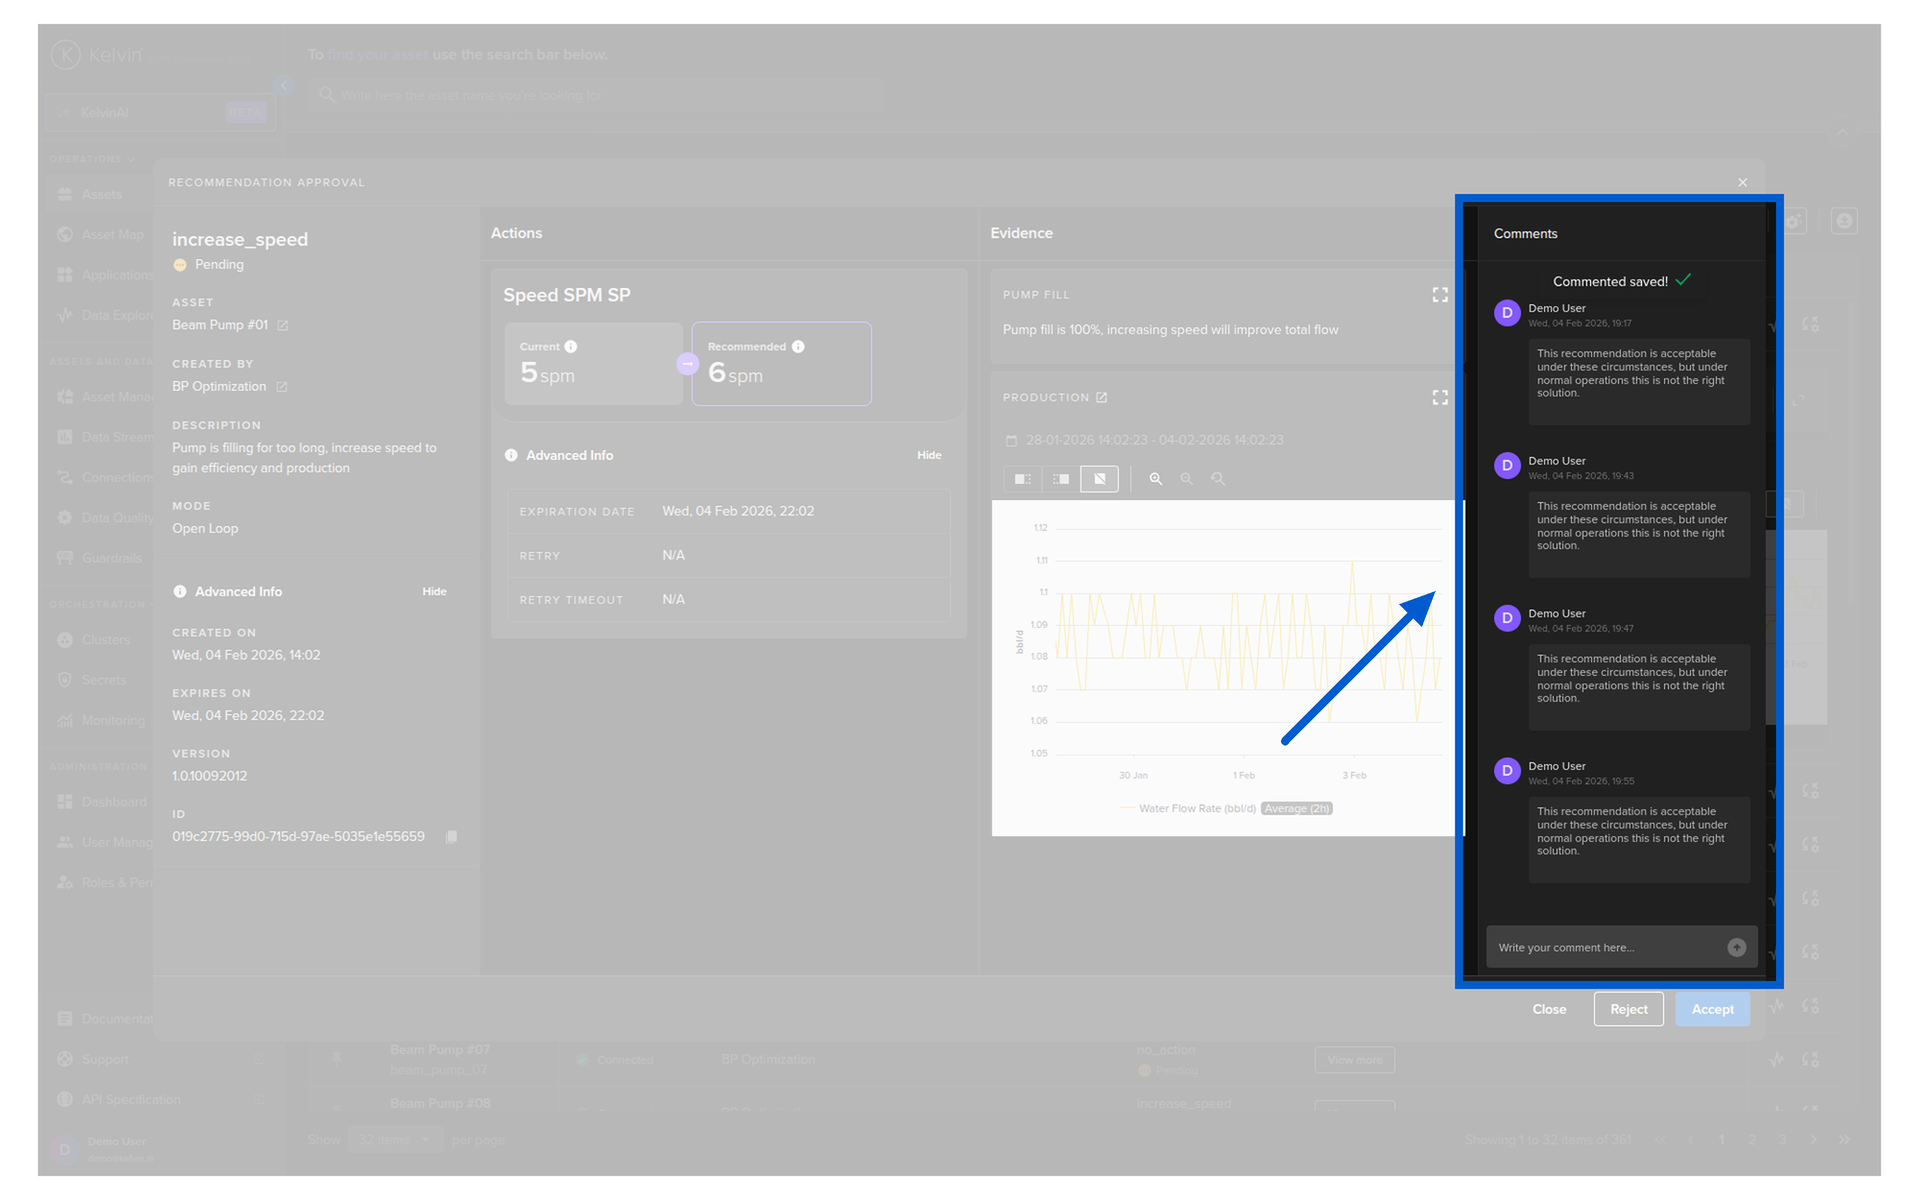
Task: Accept the recommendation
Action: point(1711,1009)
